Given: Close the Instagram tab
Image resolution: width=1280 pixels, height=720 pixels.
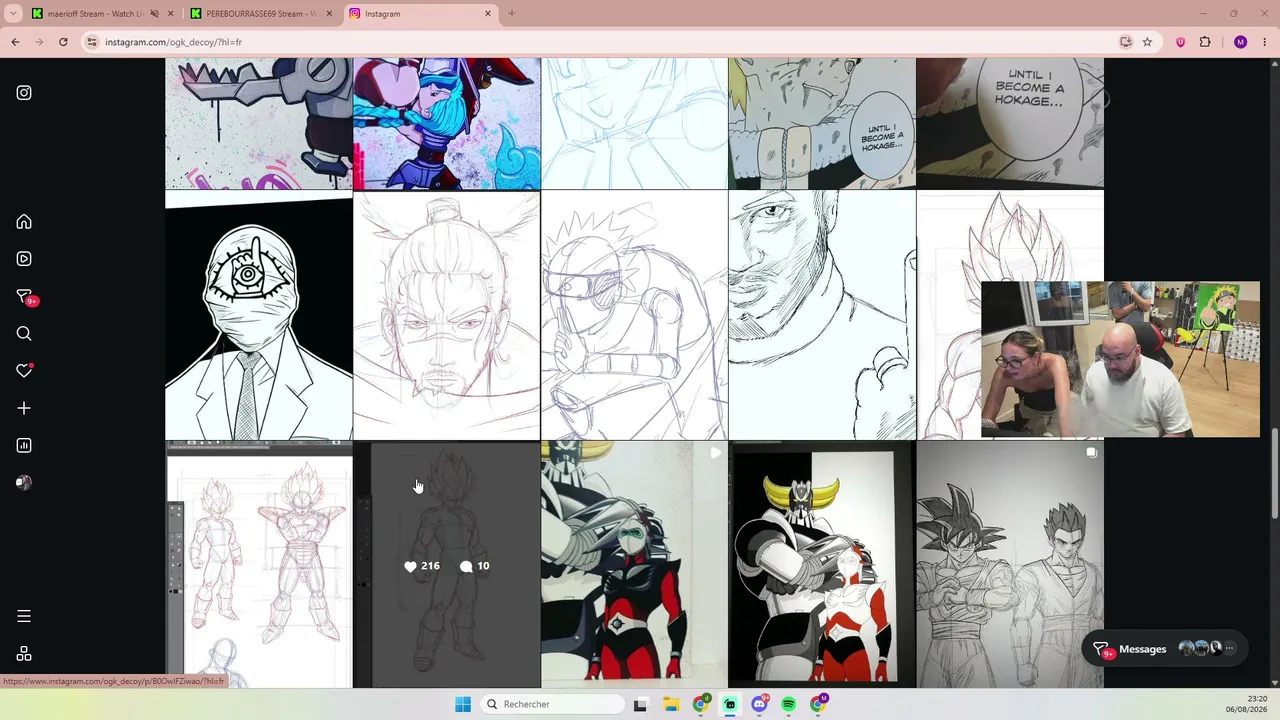Looking at the screenshot, I should pos(488,14).
